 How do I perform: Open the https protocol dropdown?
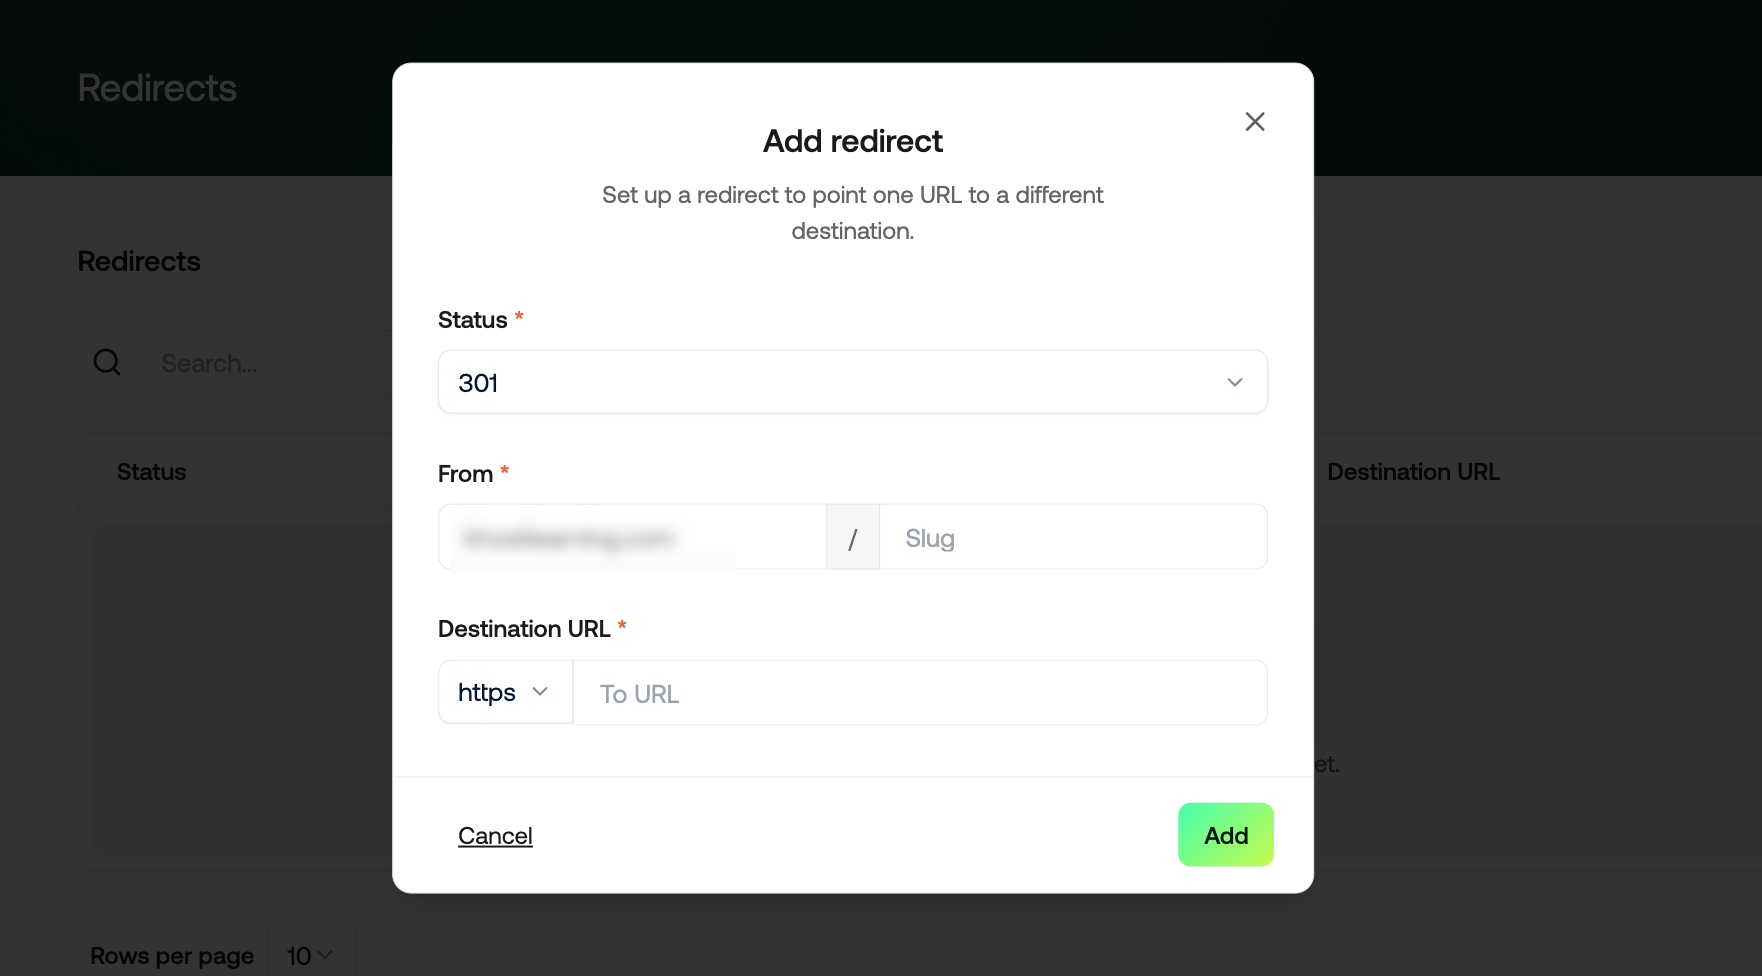coord(505,692)
